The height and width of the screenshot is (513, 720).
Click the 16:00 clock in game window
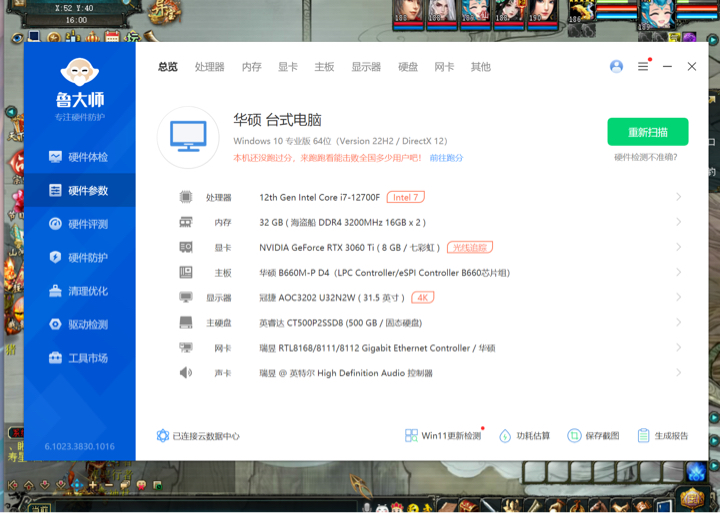click(76, 20)
